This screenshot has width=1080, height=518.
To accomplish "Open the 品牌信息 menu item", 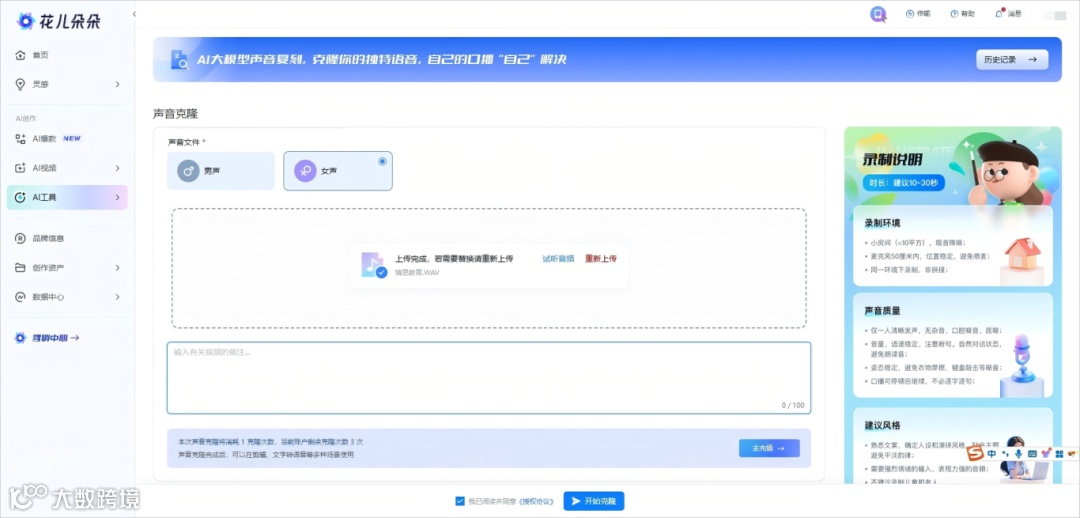I will click(67, 238).
